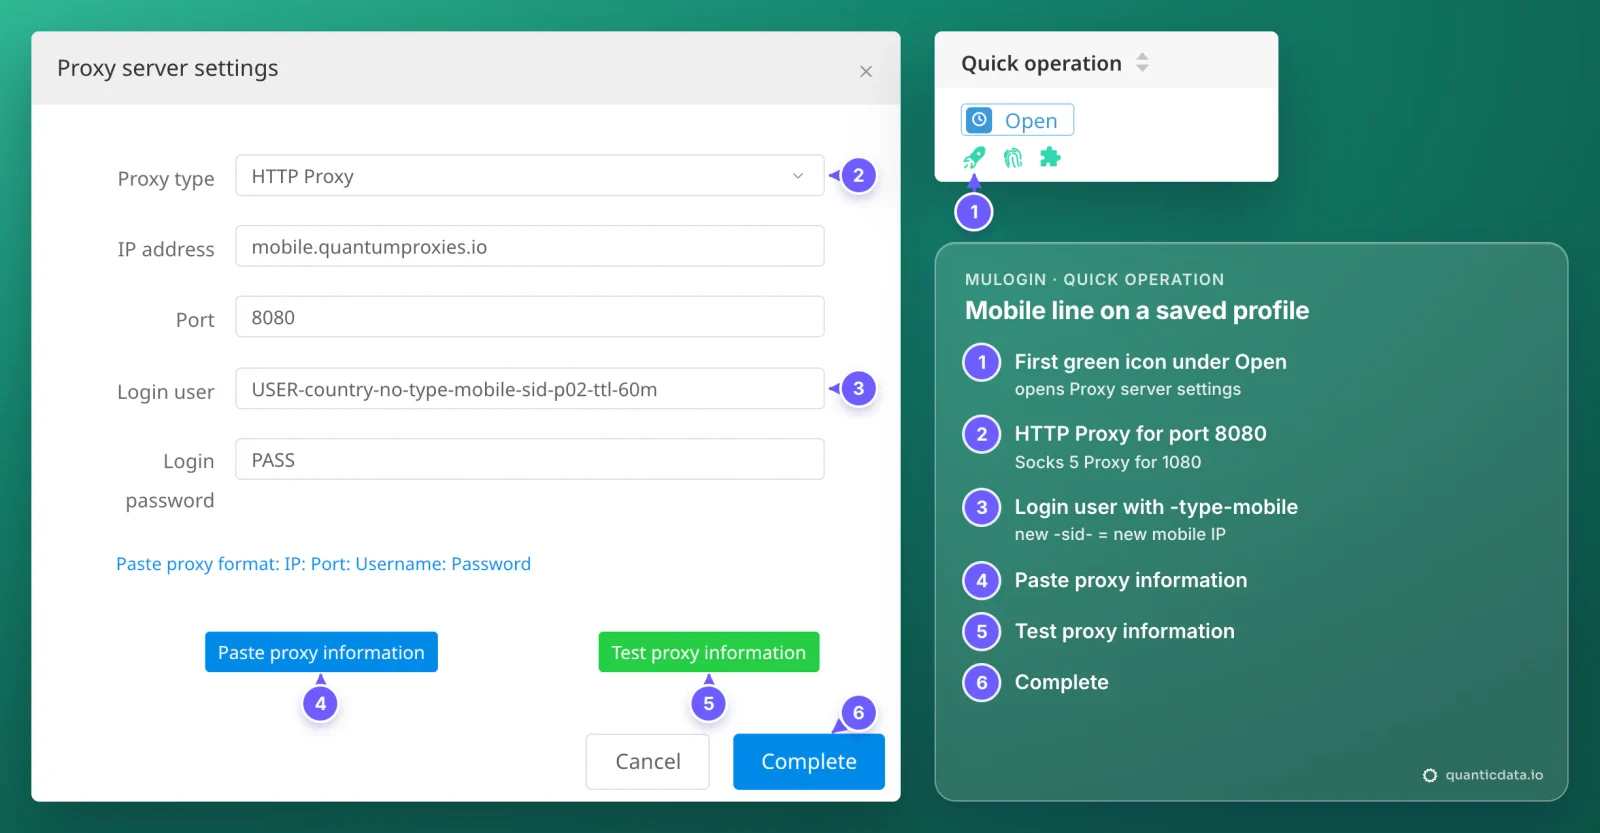The image size is (1600, 833).
Task: Click the Cancel button
Action: click(x=648, y=762)
